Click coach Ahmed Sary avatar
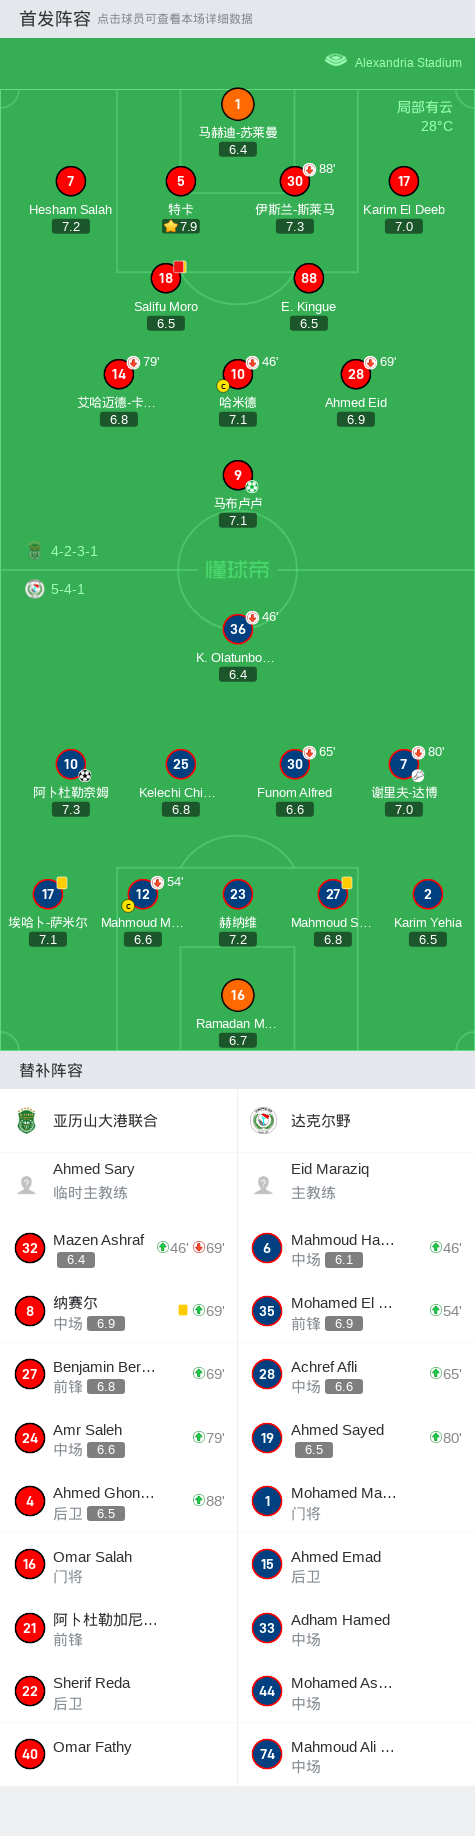The image size is (475, 1836). (x=27, y=1185)
